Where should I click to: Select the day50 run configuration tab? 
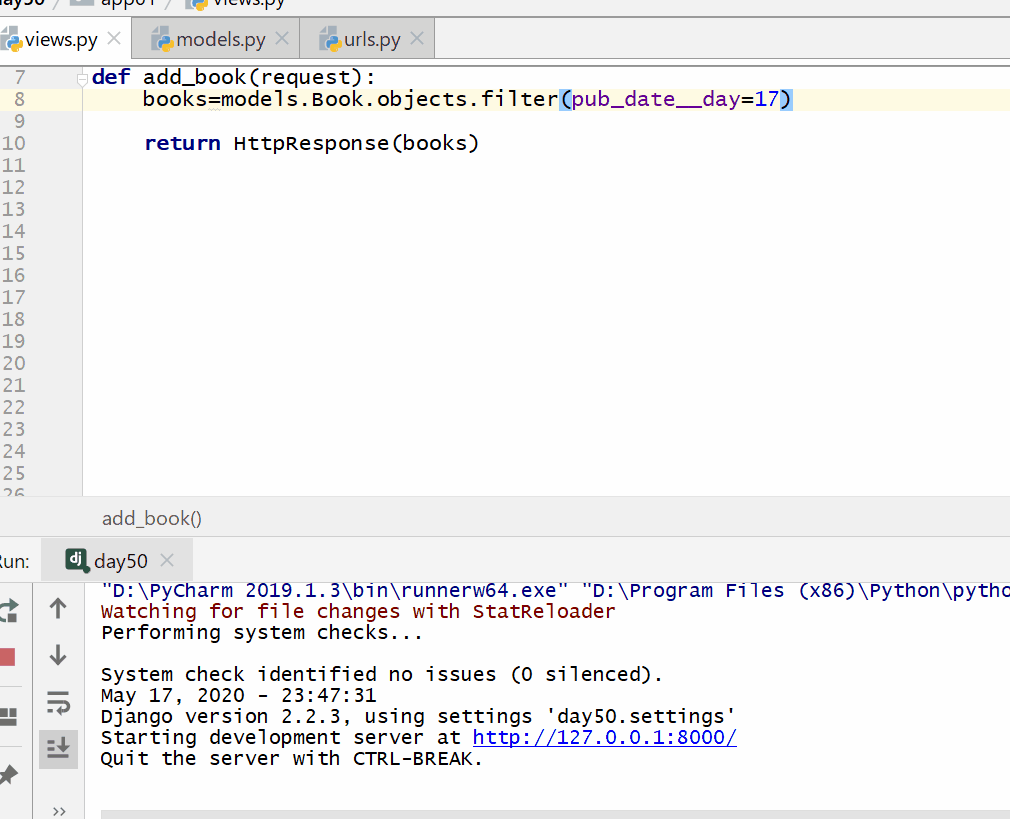click(x=120, y=561)
